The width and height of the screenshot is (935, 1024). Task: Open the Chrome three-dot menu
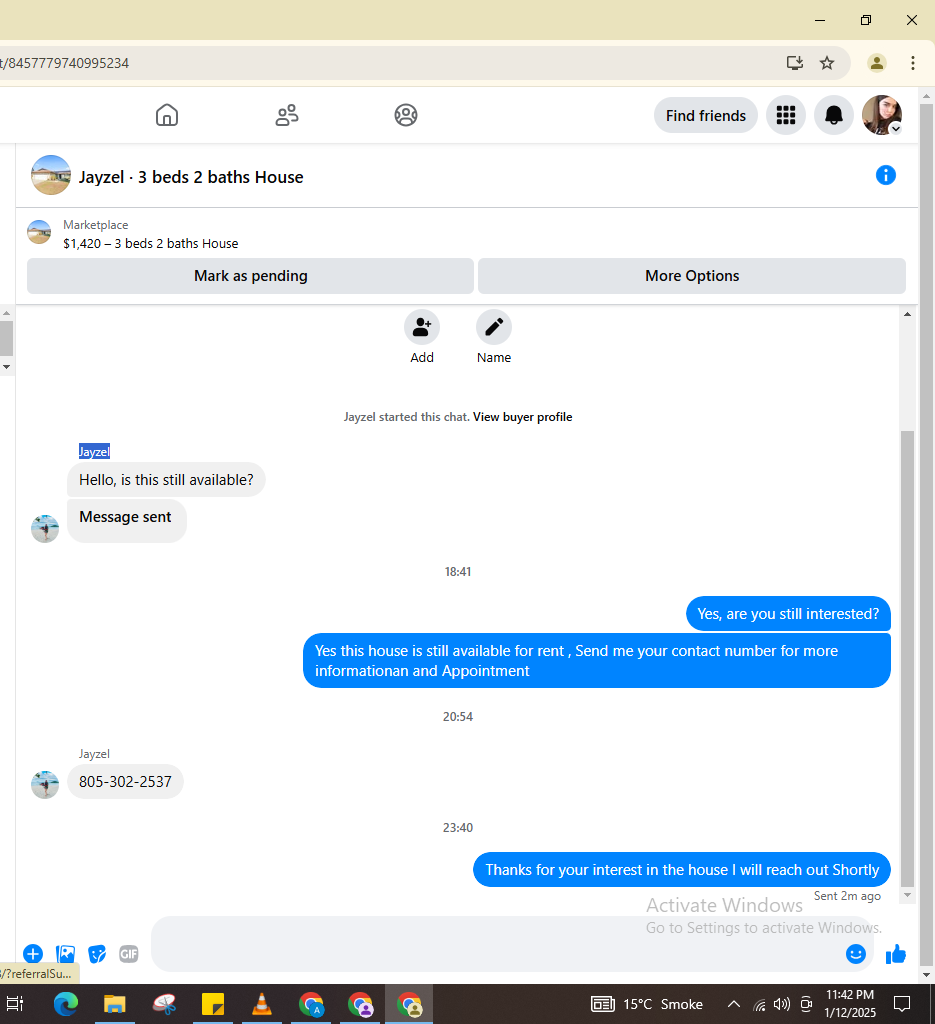click(x=913, y=63)
